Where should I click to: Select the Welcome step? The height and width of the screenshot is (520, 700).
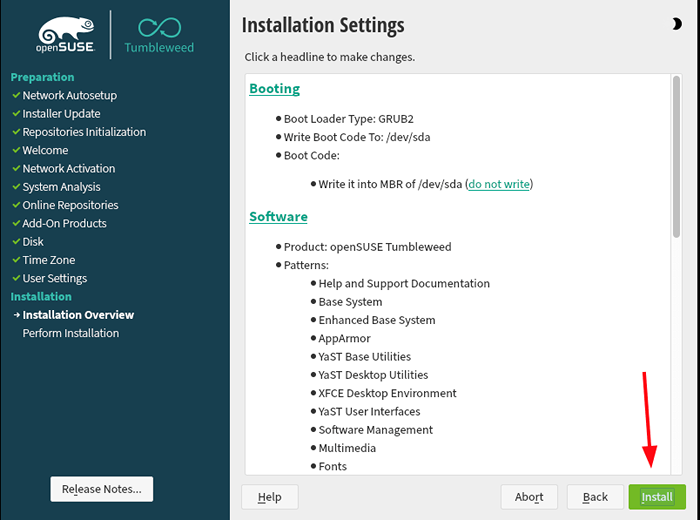tap(45, 150)
